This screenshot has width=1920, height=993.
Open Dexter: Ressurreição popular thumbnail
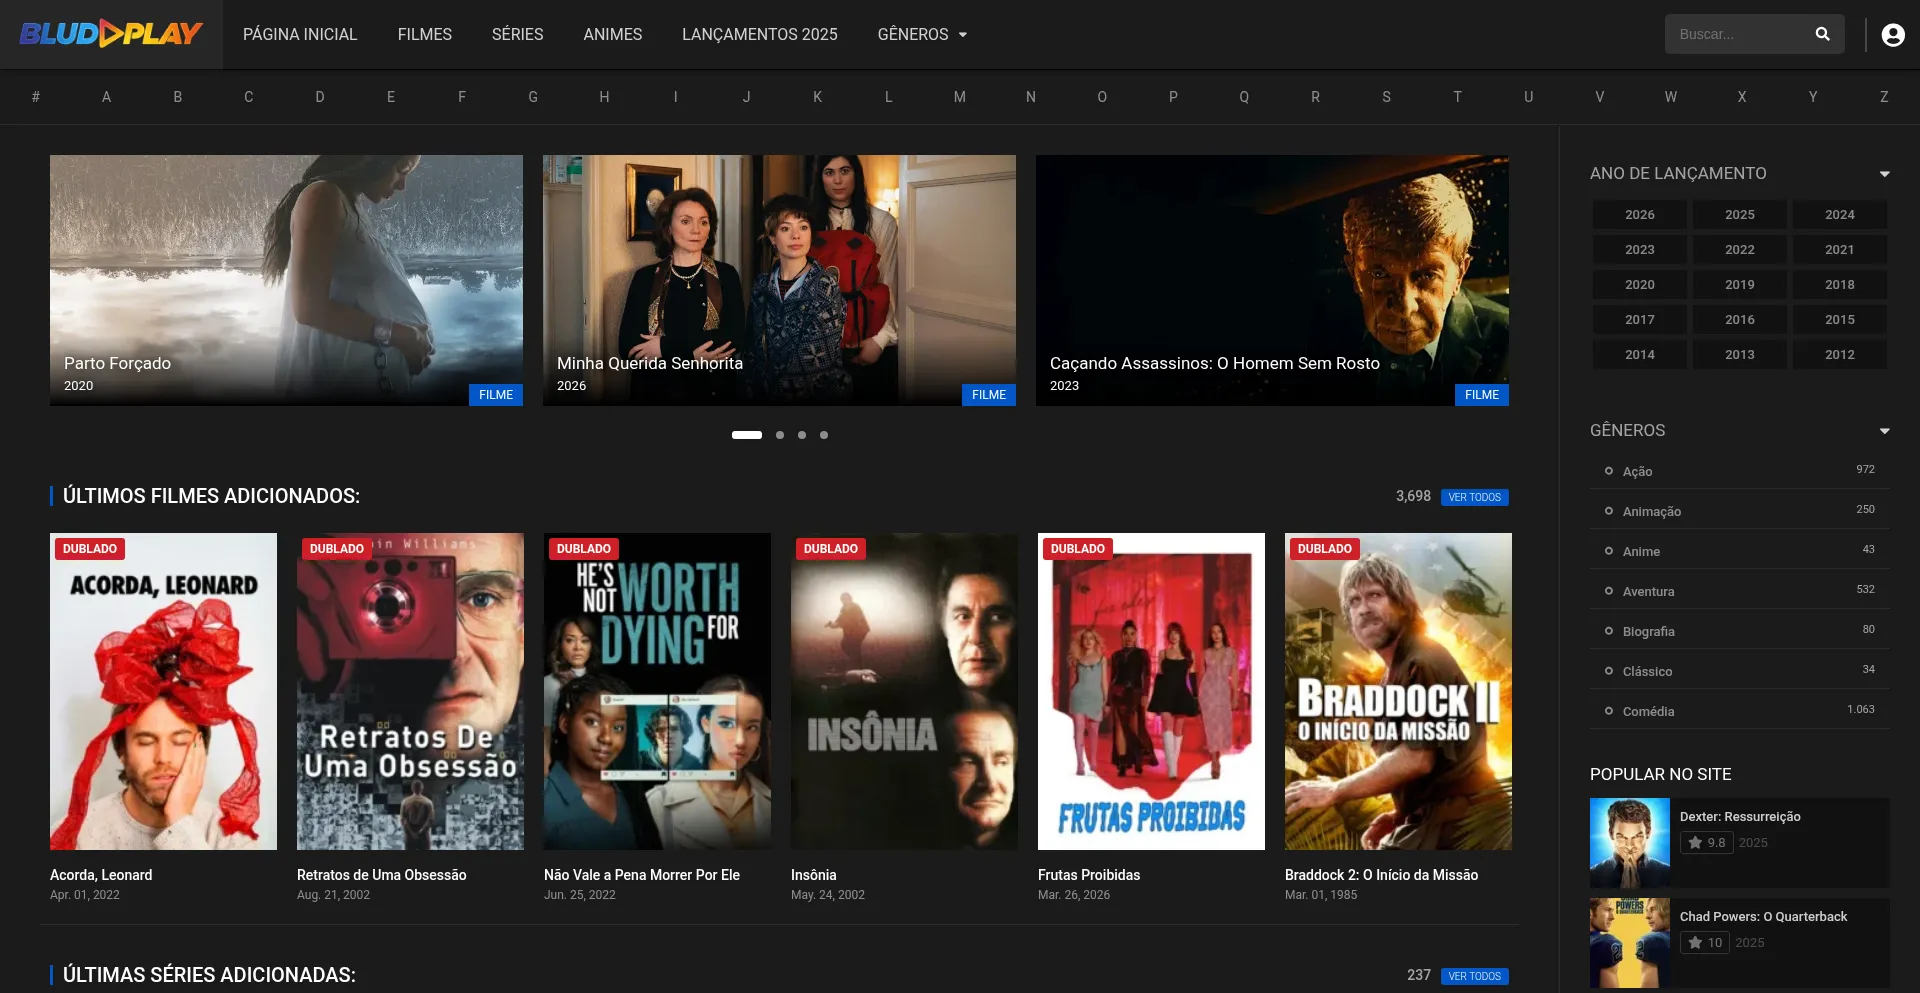(x=1630, y=843)
